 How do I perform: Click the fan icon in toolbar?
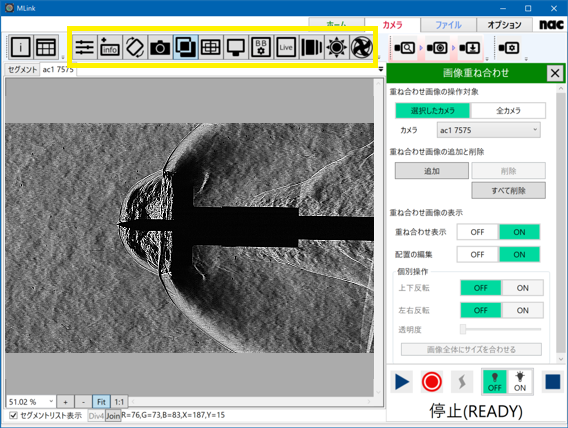[362, 47]
